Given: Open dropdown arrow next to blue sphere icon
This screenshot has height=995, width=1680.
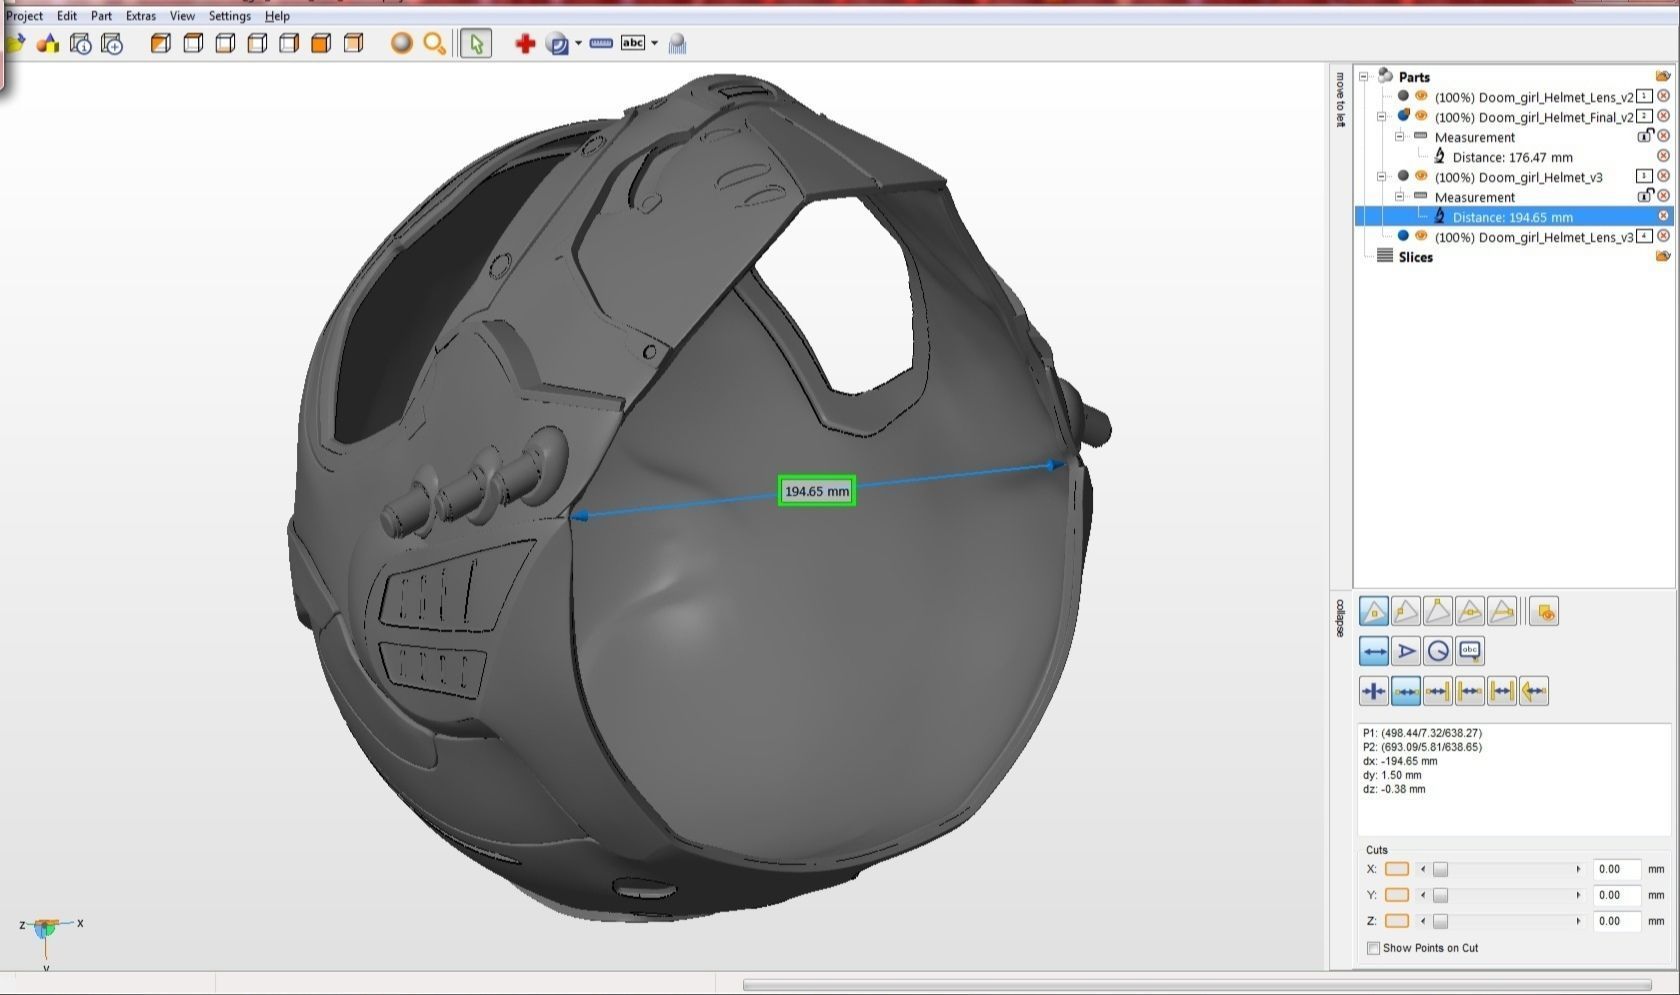Looking at the screenshot, I should click(x=578, y=43).
